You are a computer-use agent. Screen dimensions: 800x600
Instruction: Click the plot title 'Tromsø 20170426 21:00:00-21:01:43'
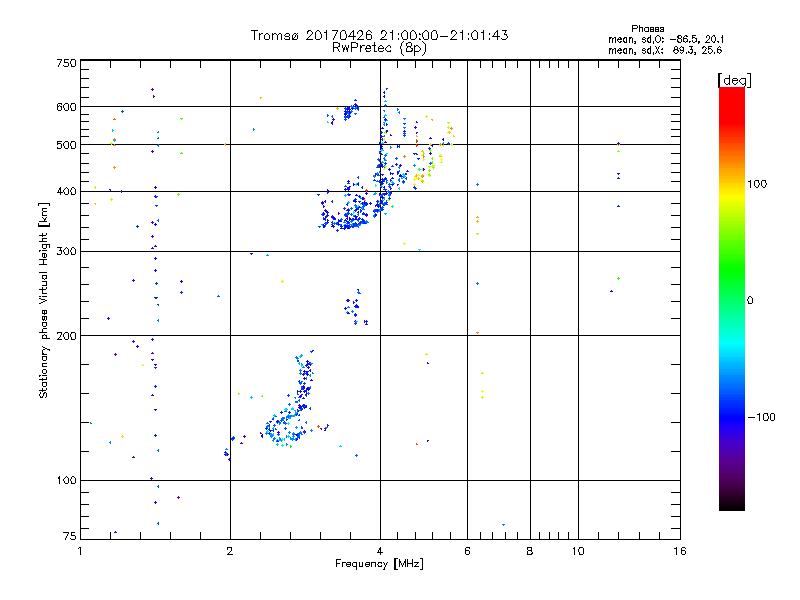coord(379,35)
